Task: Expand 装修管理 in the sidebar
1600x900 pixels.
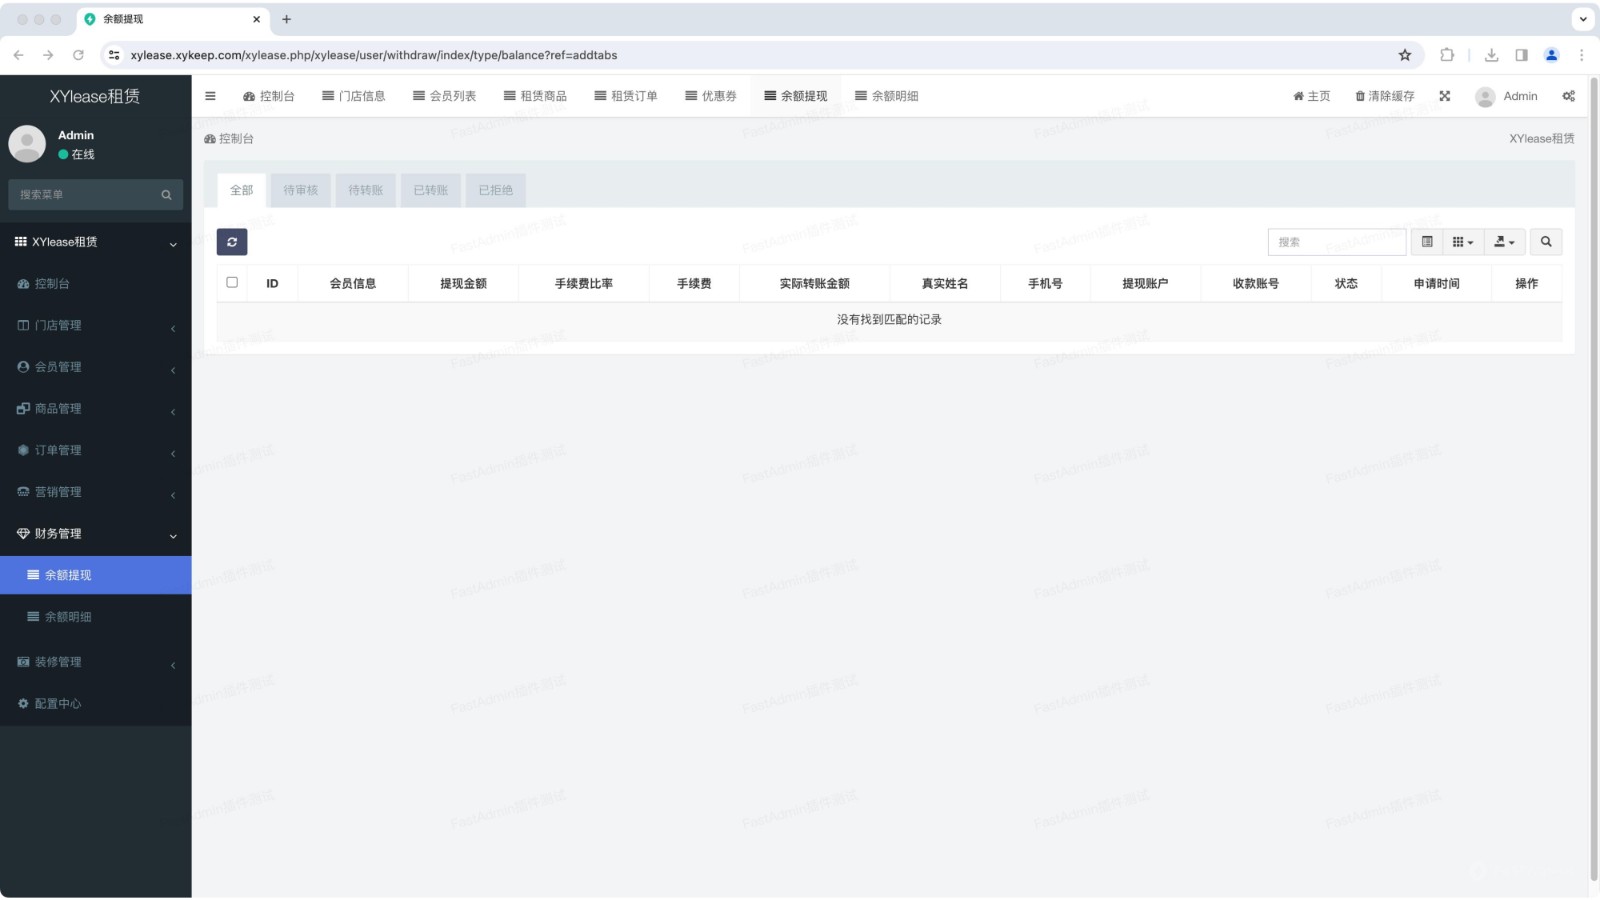Action: coord(96,662)
